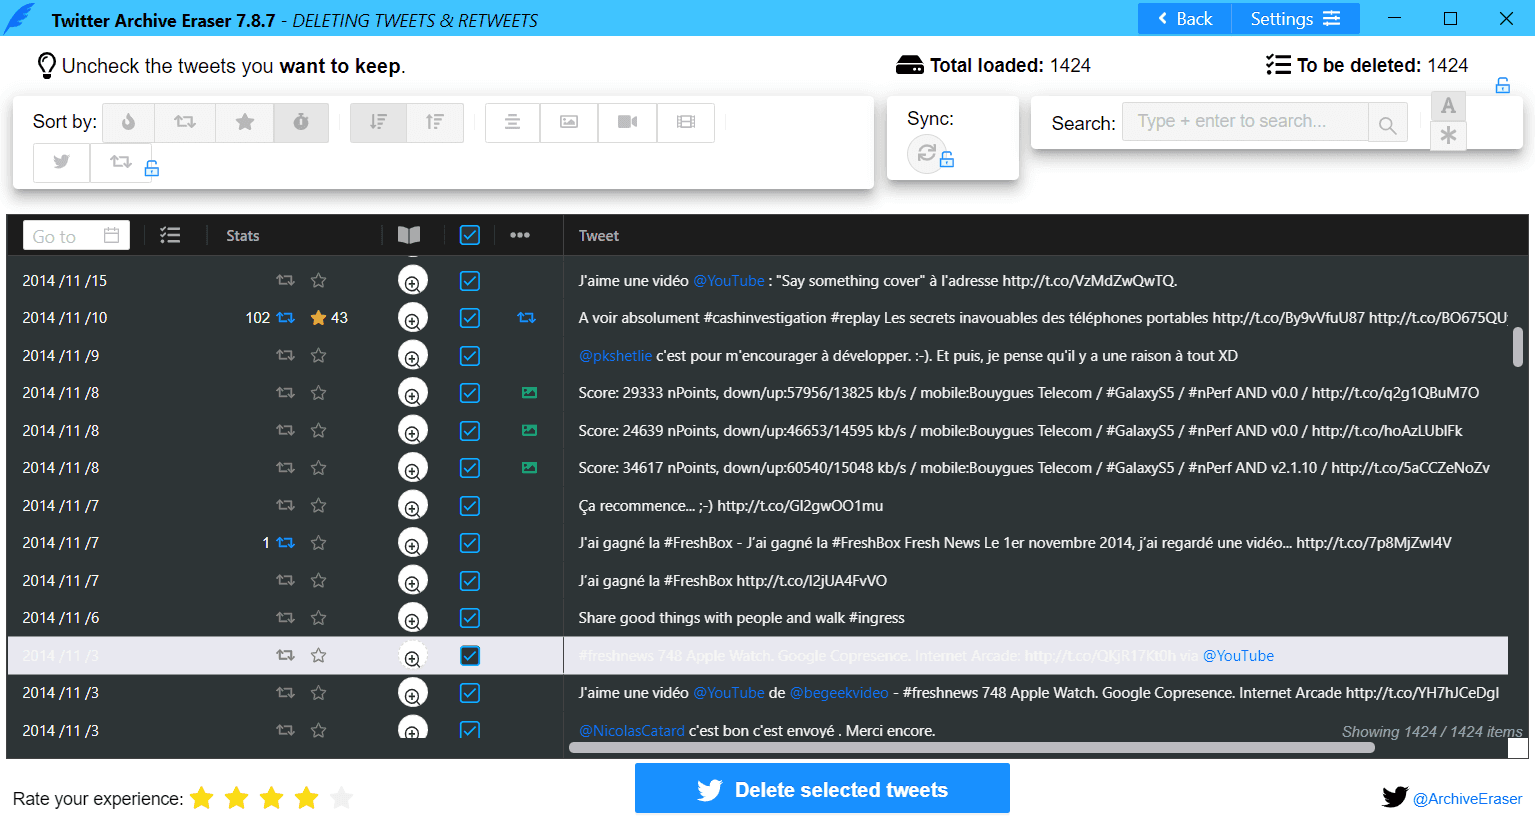The height and width of the screenshot is (825, 1535).
Task: Toggle the select-all checkbox in header
Action: tap(470, 235)
